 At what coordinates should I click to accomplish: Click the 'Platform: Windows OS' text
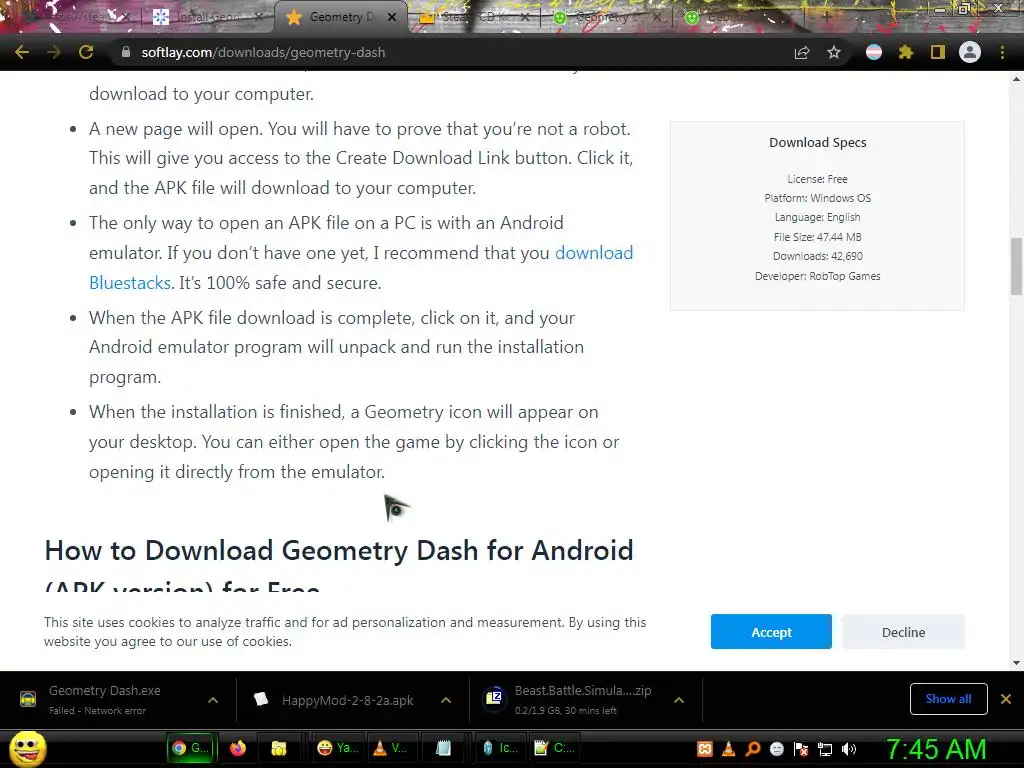pos(818,198)
